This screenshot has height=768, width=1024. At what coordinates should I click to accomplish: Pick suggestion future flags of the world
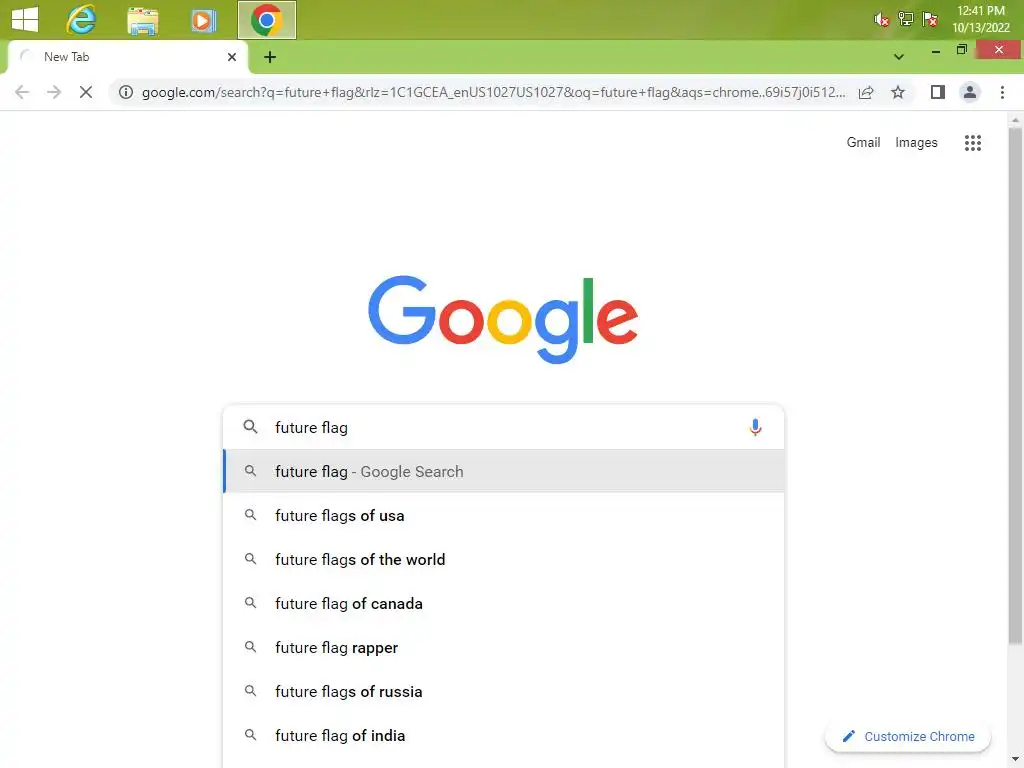point(504,559)
